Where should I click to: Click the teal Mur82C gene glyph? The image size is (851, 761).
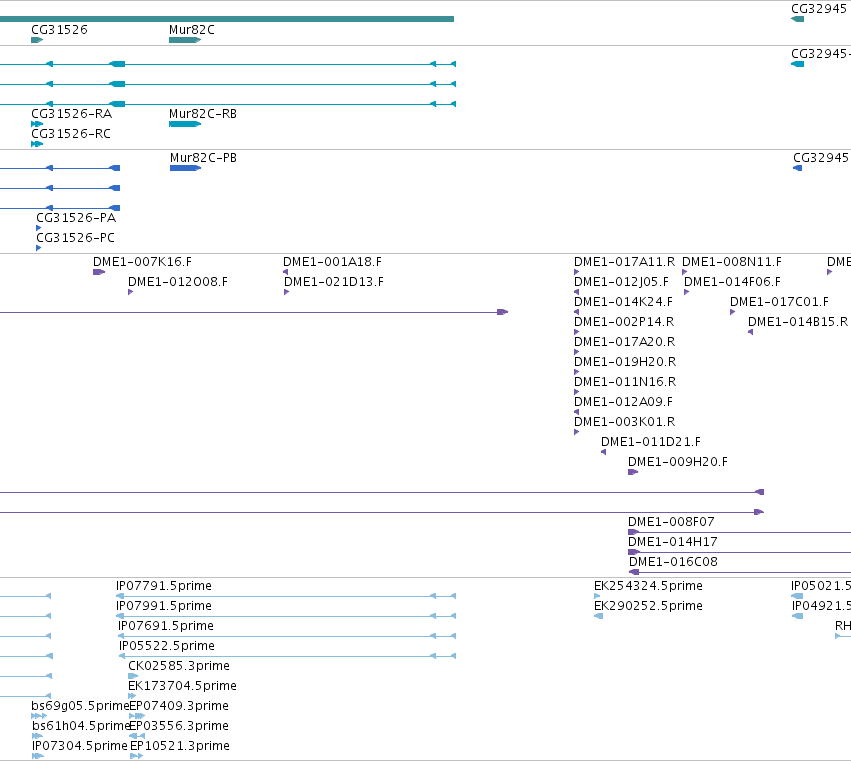pyautogui.click(x=185, y=40)
